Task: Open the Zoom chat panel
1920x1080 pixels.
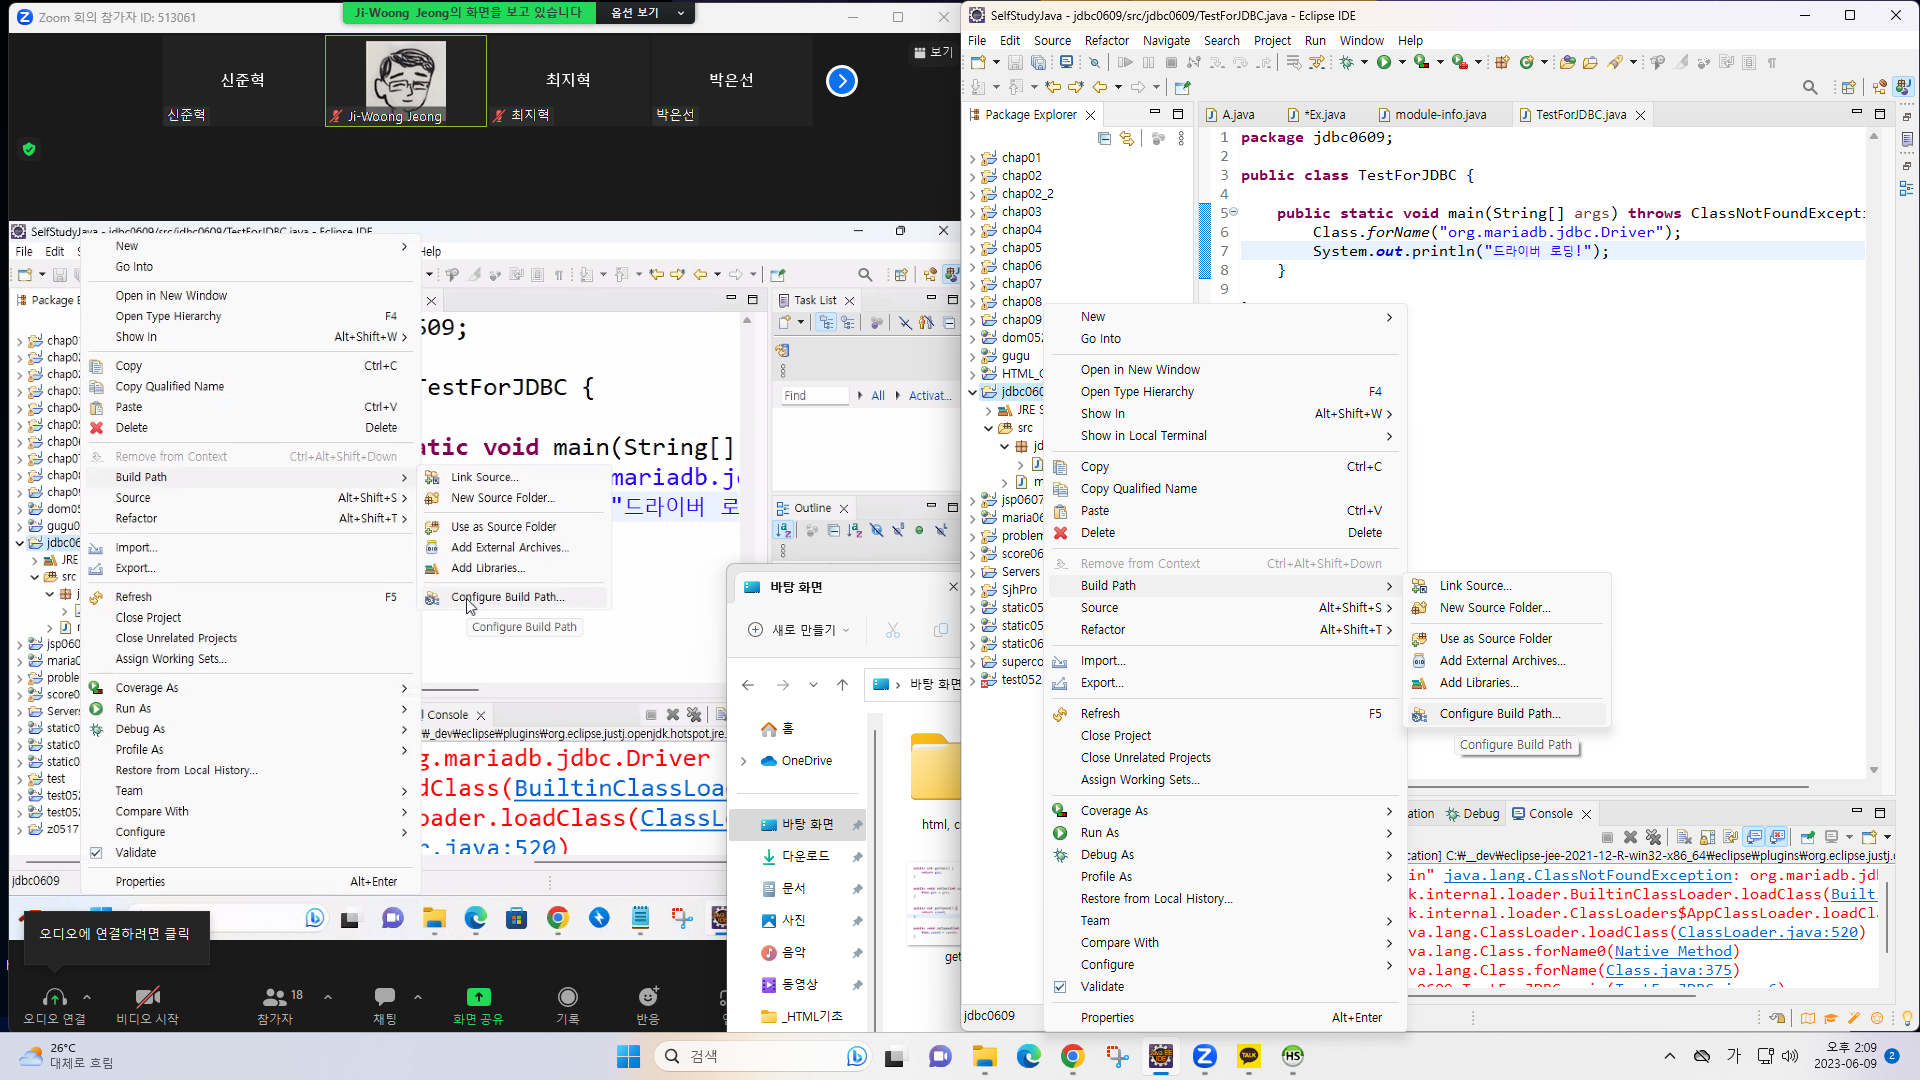Action: pyautogui.click(x=385, y=1004)
